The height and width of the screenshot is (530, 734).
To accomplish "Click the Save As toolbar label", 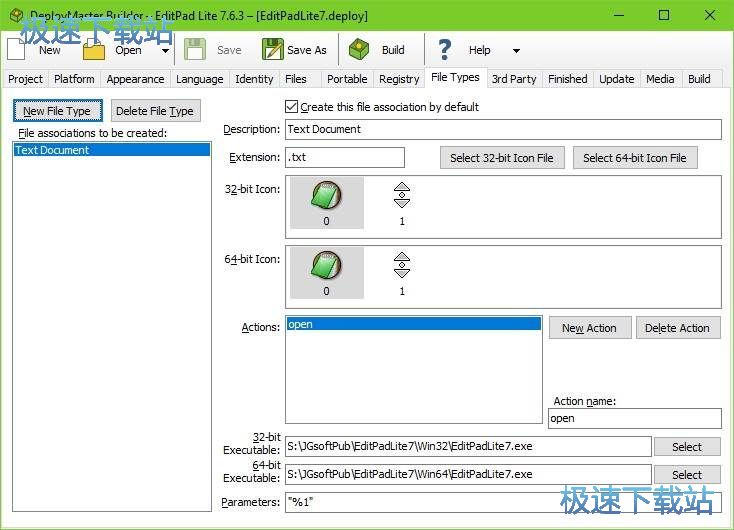I will [307, 50].
